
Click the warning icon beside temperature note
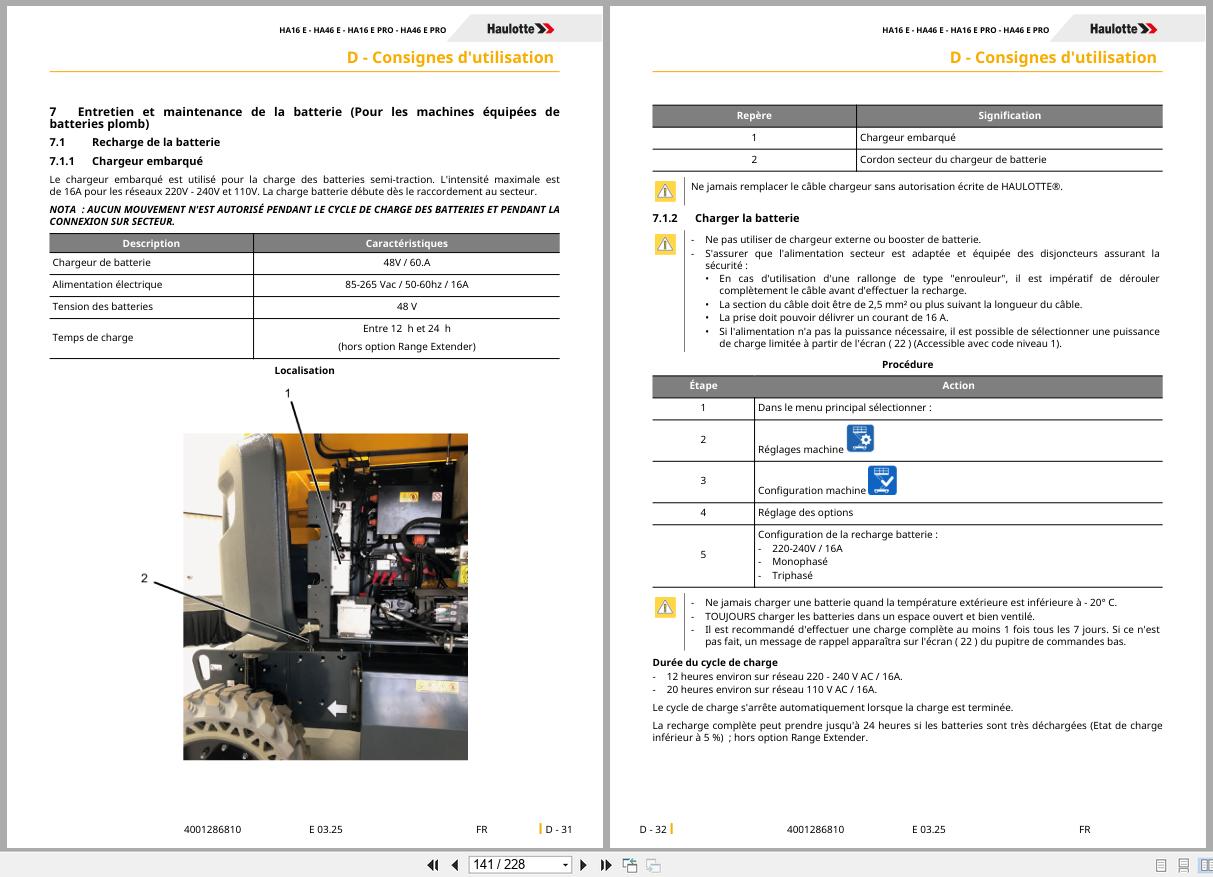point(665,607)
